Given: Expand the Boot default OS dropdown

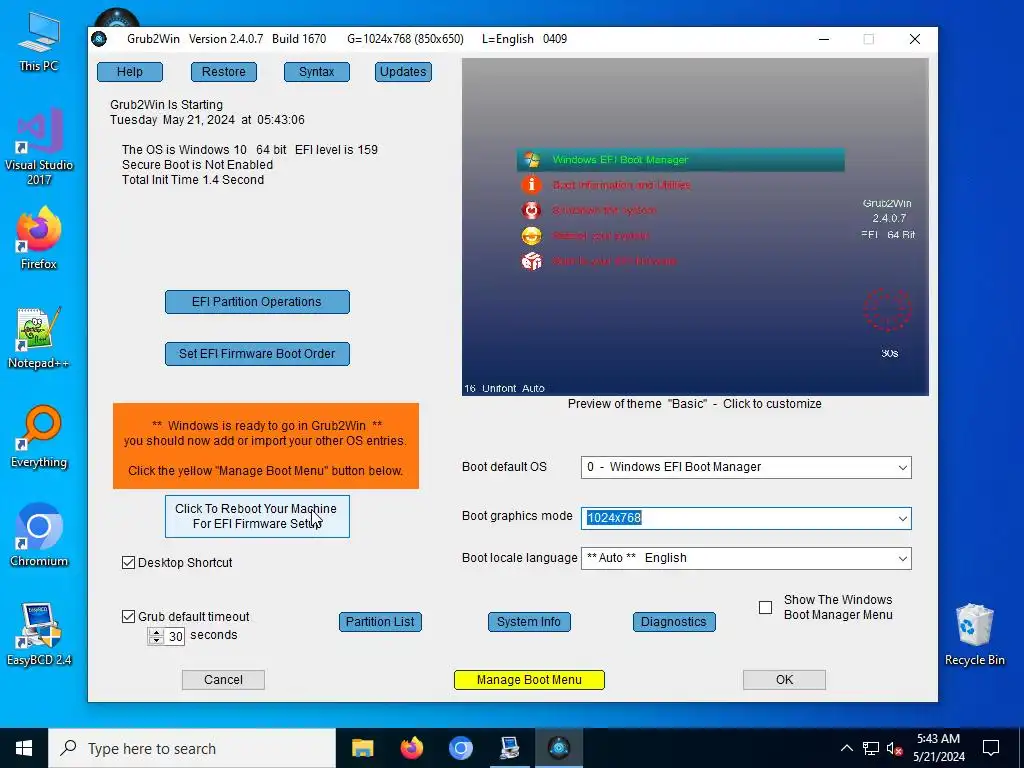Looking at the screenshot, I should (903, 468).
